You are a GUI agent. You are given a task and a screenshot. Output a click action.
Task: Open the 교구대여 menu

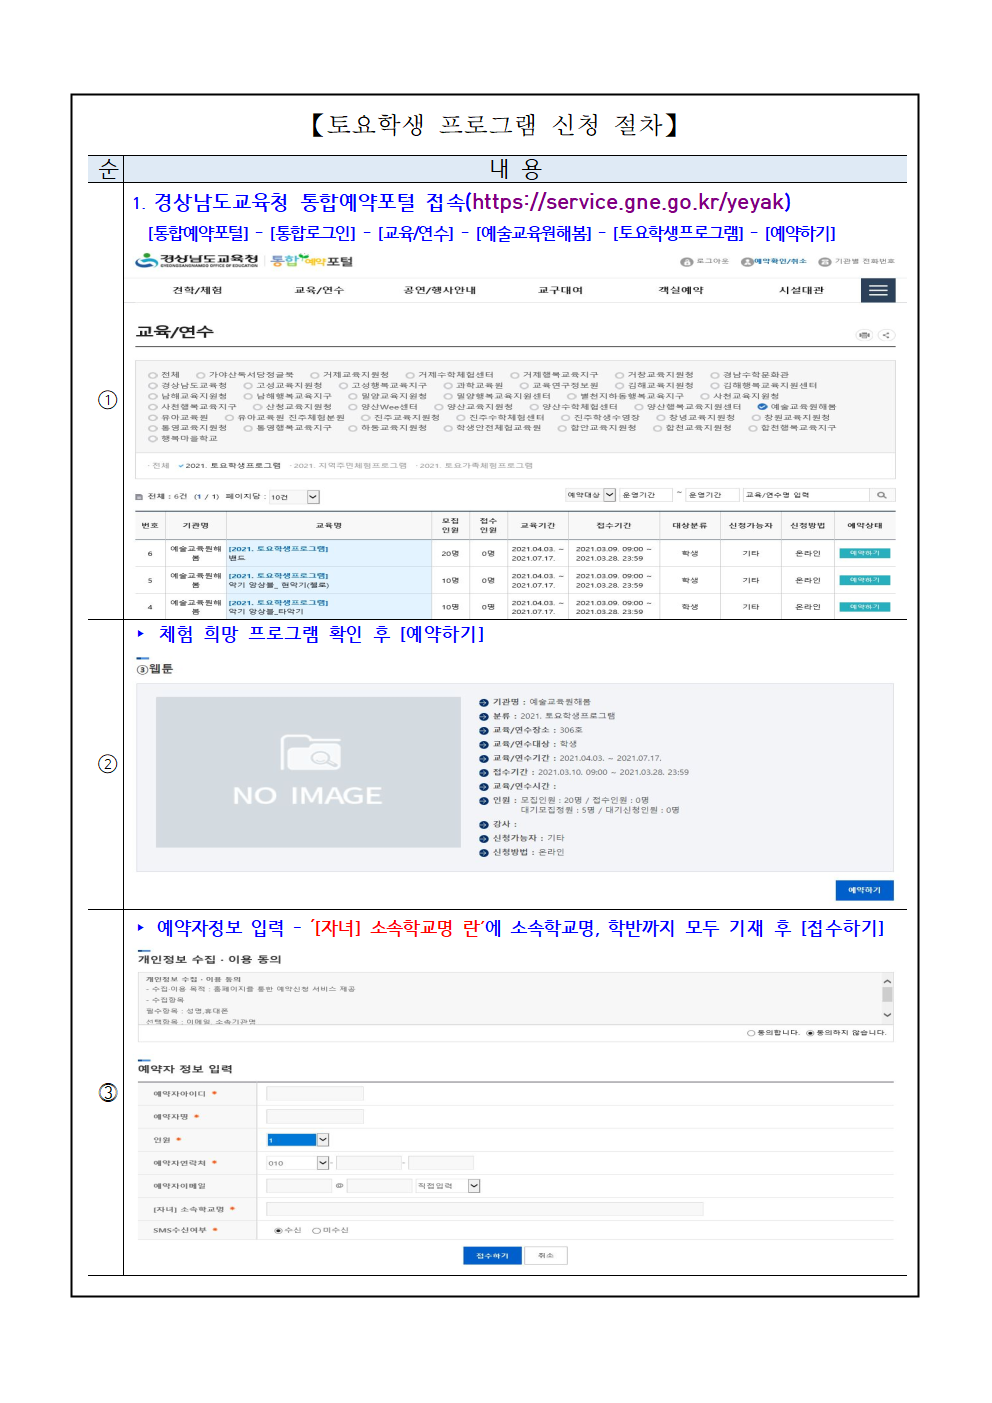pos(560,290)
